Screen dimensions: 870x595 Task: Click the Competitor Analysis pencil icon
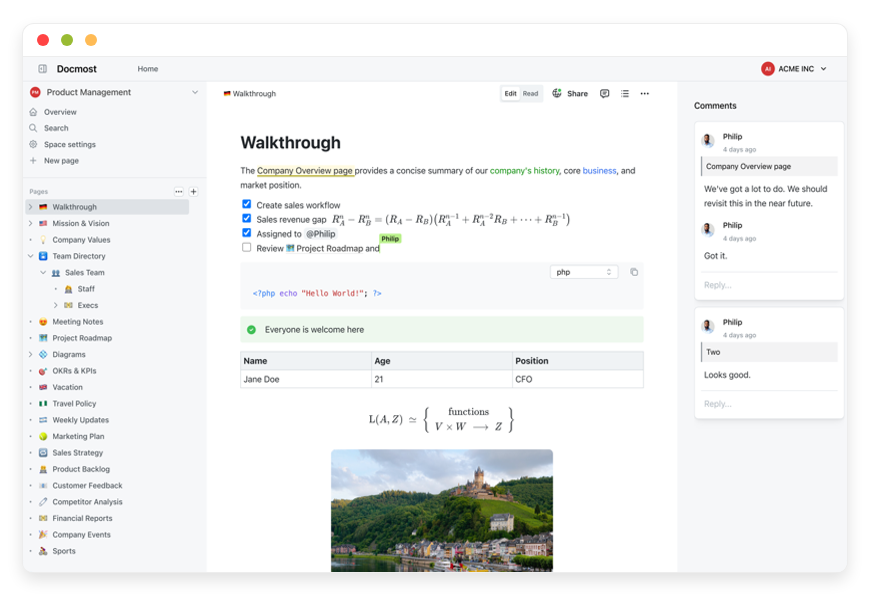pos(43,502)
